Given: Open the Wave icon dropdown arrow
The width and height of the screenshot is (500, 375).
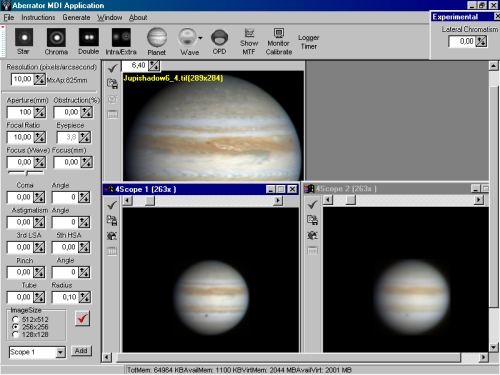Looking at the screenshot, I should coord(200,38).
